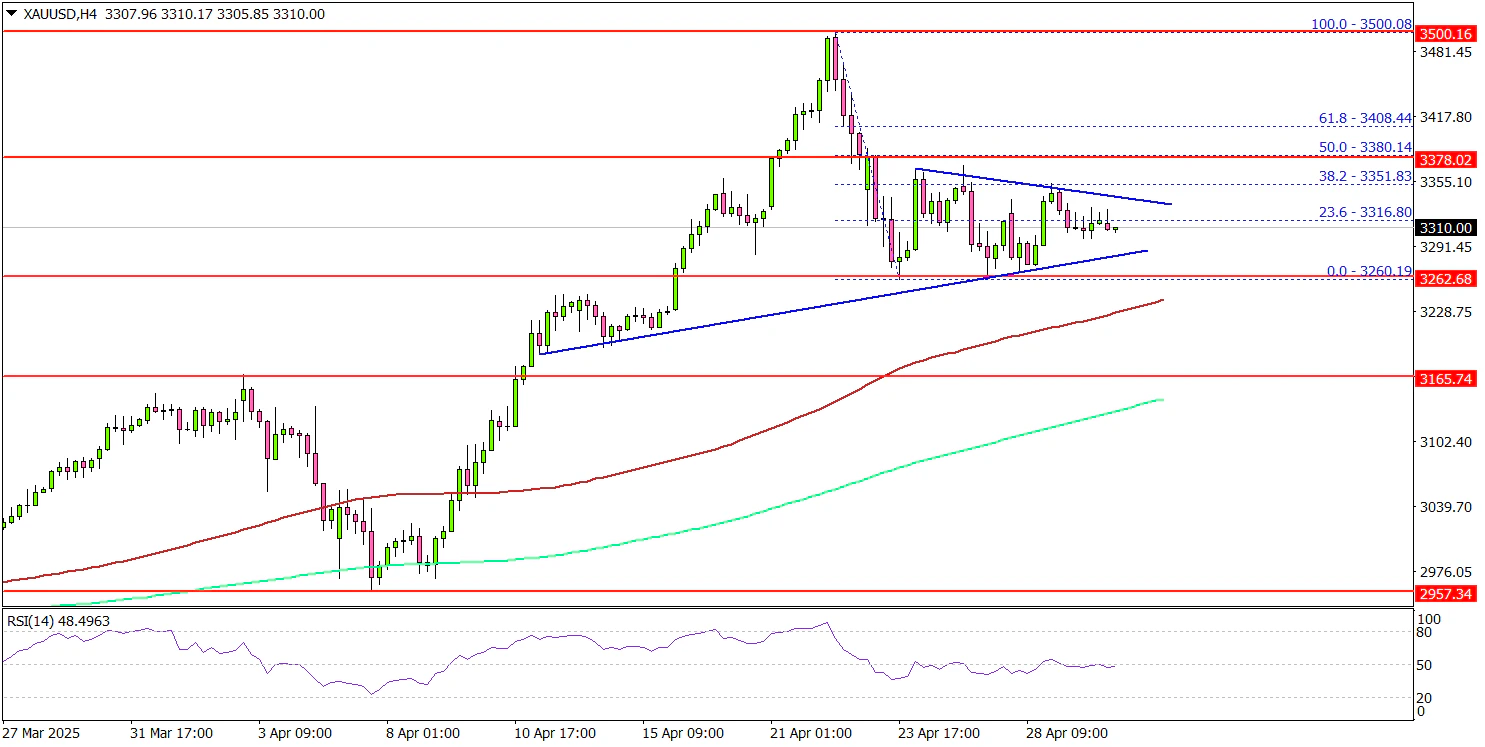Select the 21 Apr 01:00 time label
Screen dimensions: 1485x747
(x=811, y=733)
